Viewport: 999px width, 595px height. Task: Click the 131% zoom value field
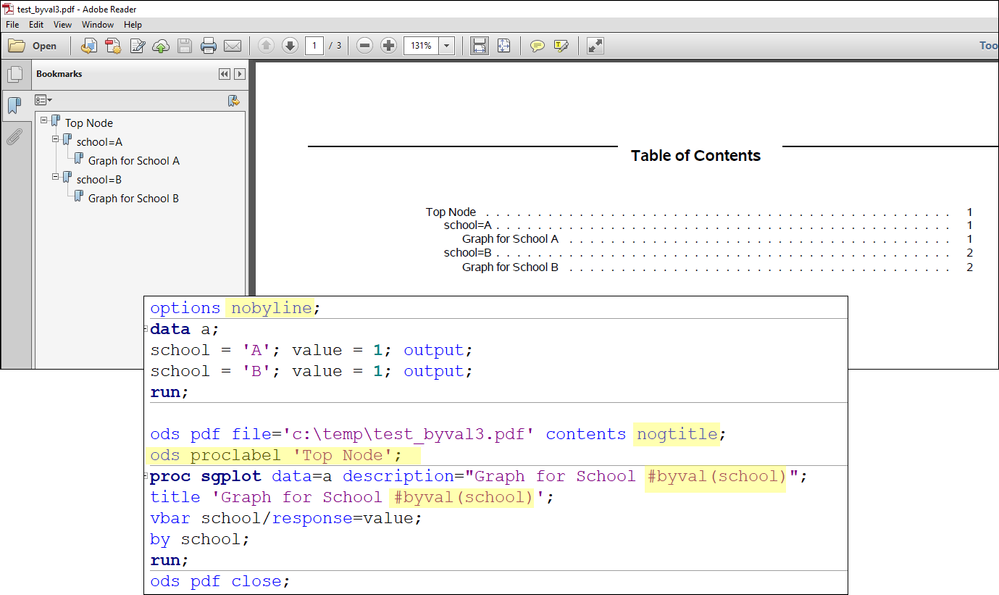420,46
